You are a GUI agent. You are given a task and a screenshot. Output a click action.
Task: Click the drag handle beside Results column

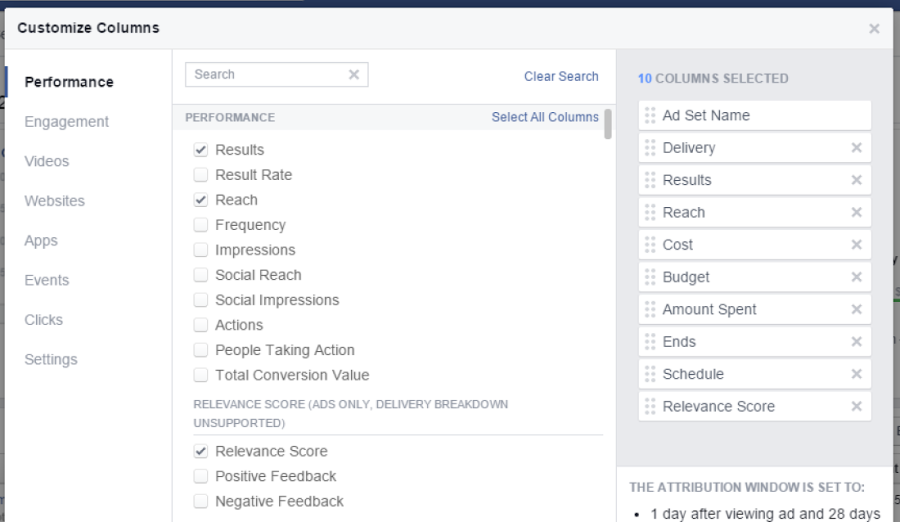(x=650, y=180)
